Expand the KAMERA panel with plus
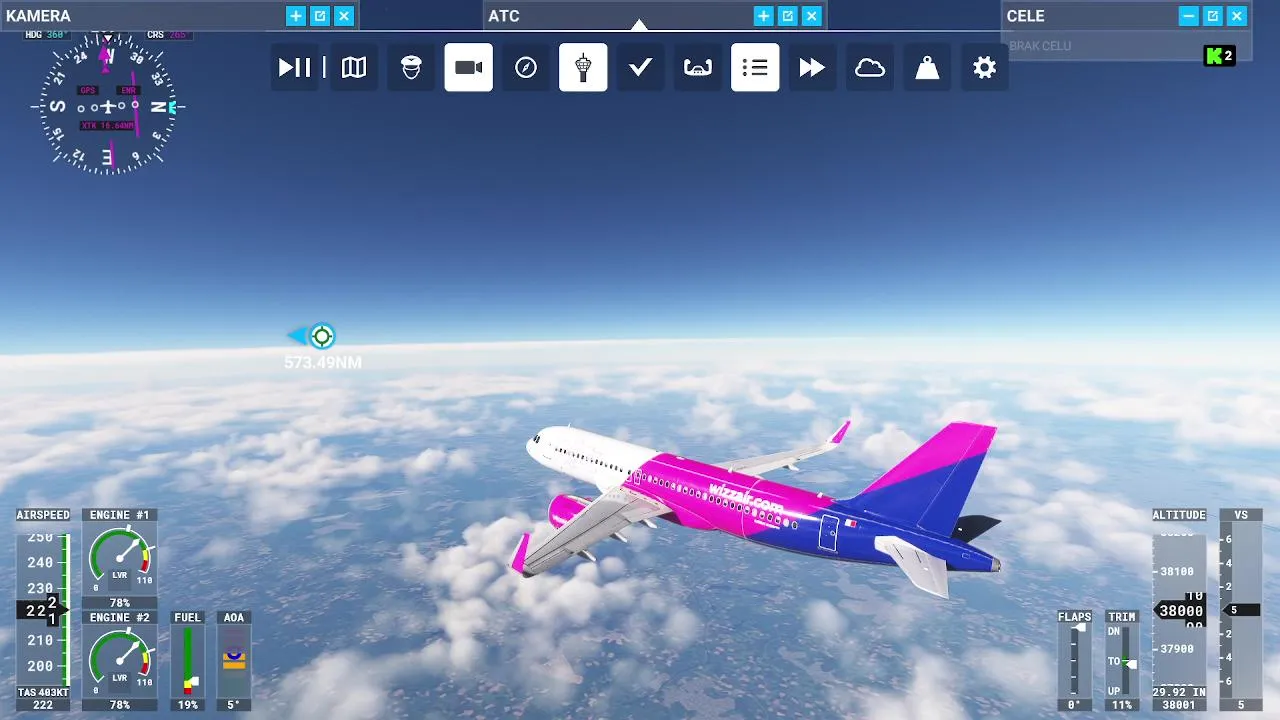This screenshot has width=1280, height=720. click(x=295, y=16)
